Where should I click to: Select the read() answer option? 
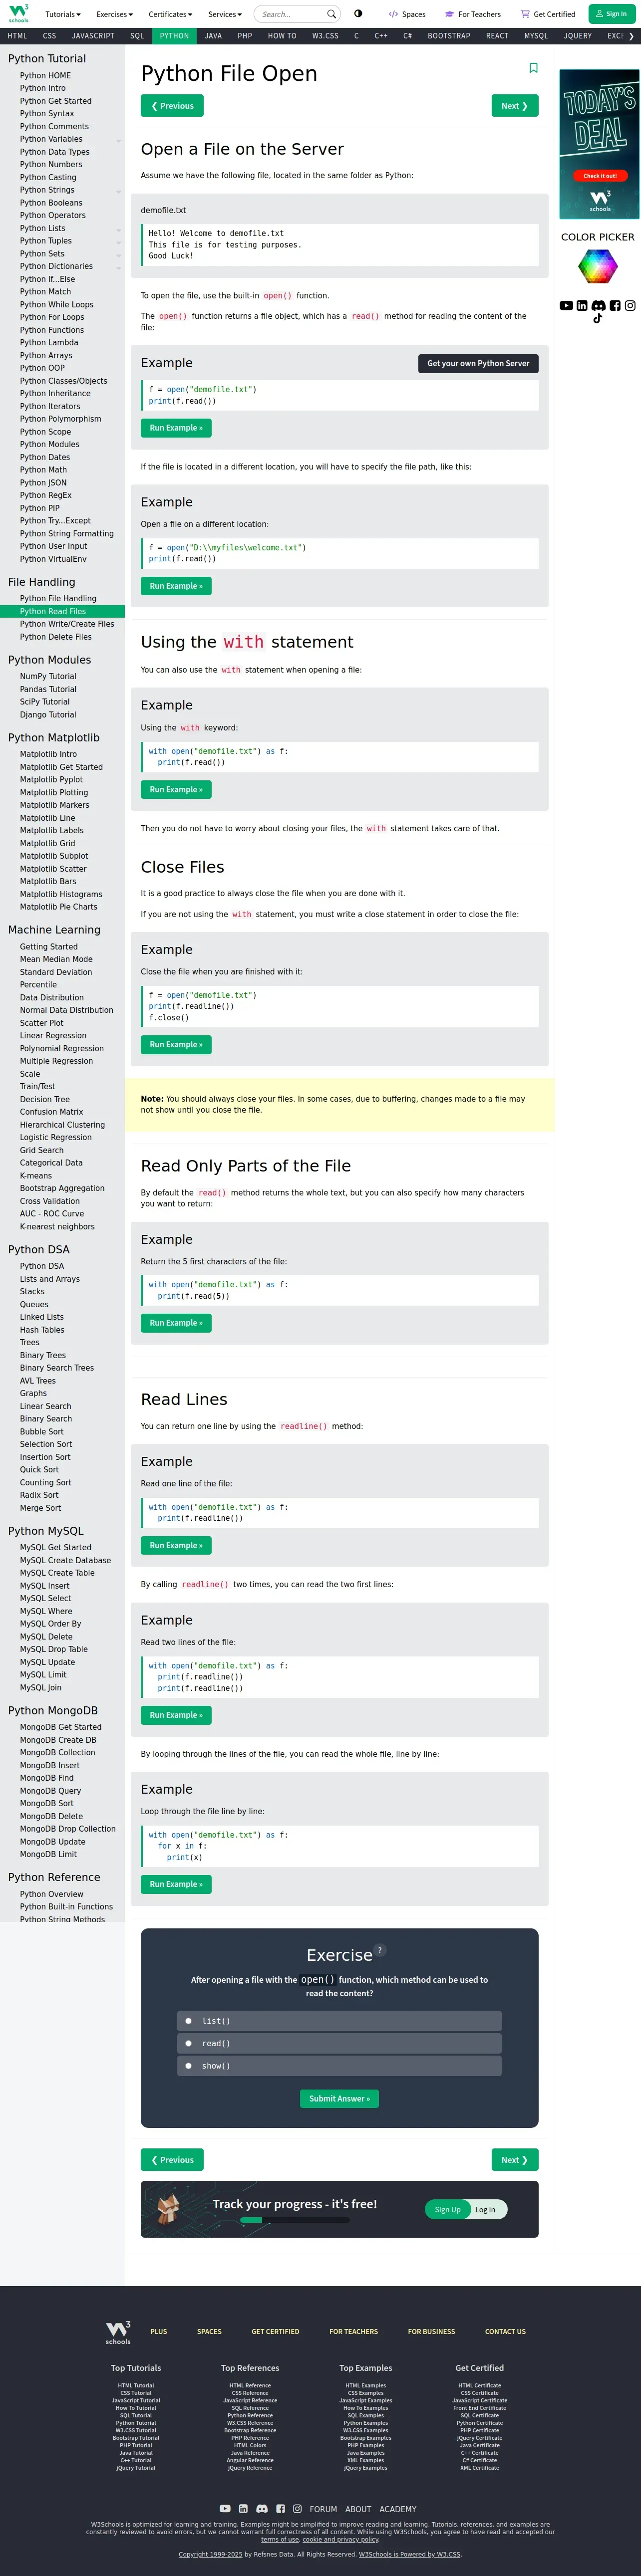(x=340, y=2043)
